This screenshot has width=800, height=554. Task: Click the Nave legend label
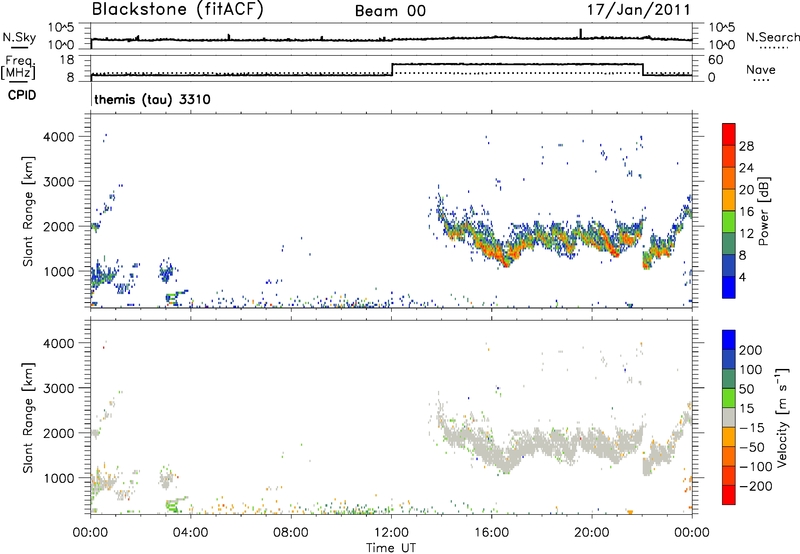761,70
